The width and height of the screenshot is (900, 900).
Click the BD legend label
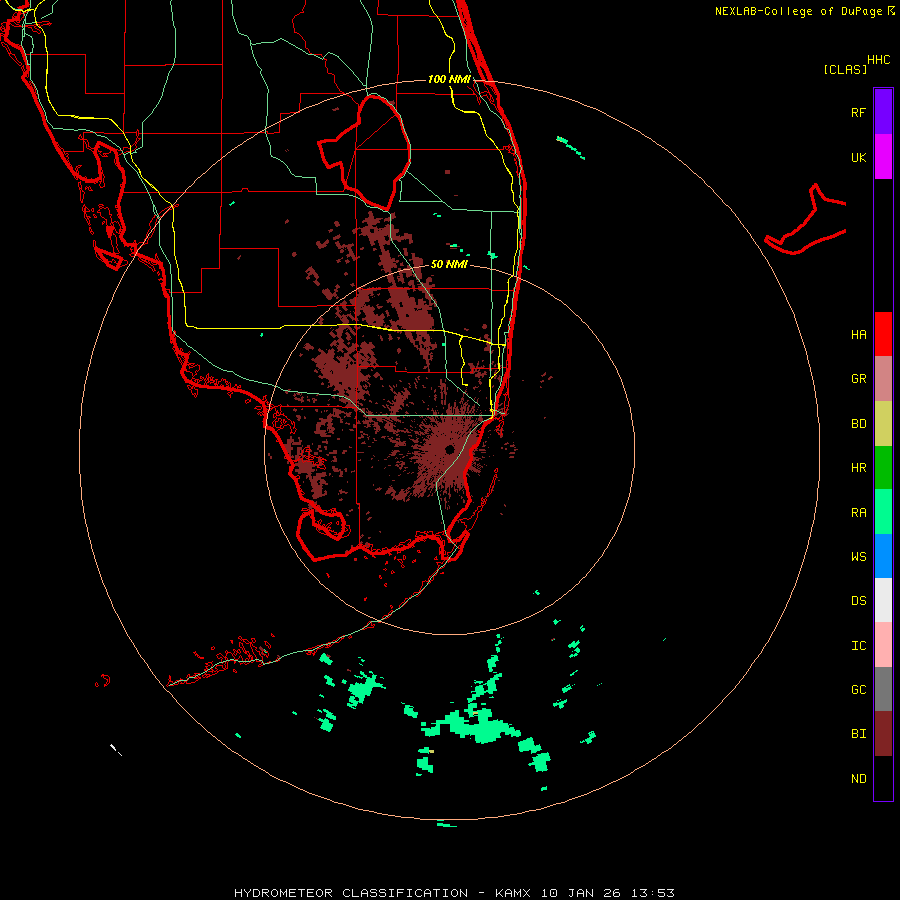[858, 424]
